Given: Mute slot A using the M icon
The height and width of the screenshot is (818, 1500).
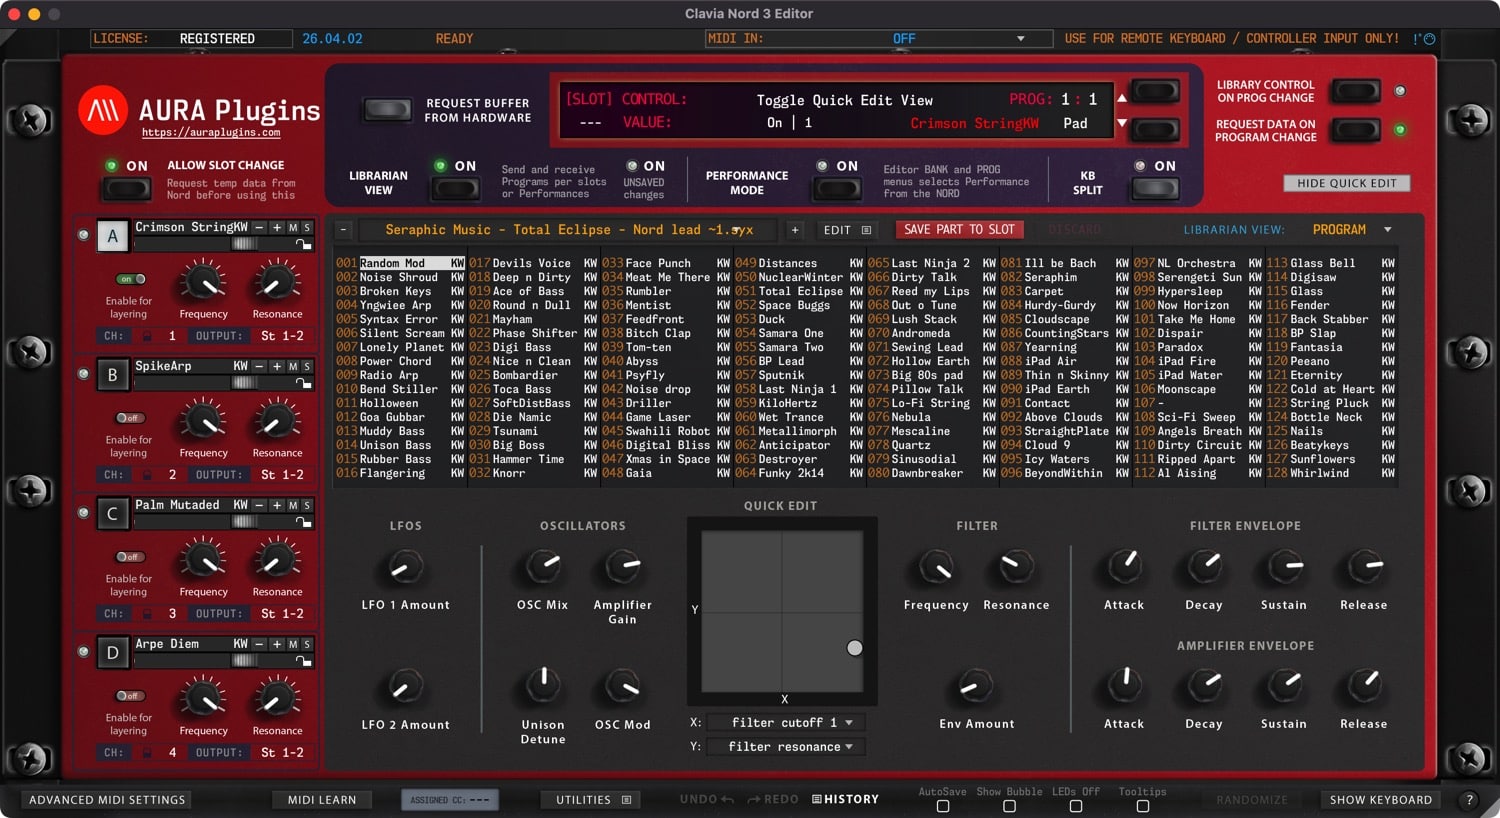Looking at the screenshot, I should [292, 227].
